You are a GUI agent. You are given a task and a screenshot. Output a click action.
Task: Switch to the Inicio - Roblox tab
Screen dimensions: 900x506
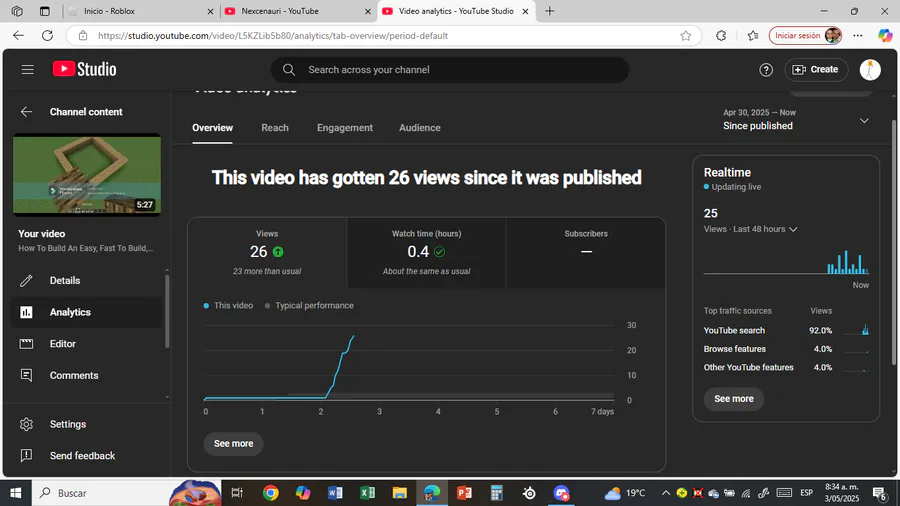140,11
